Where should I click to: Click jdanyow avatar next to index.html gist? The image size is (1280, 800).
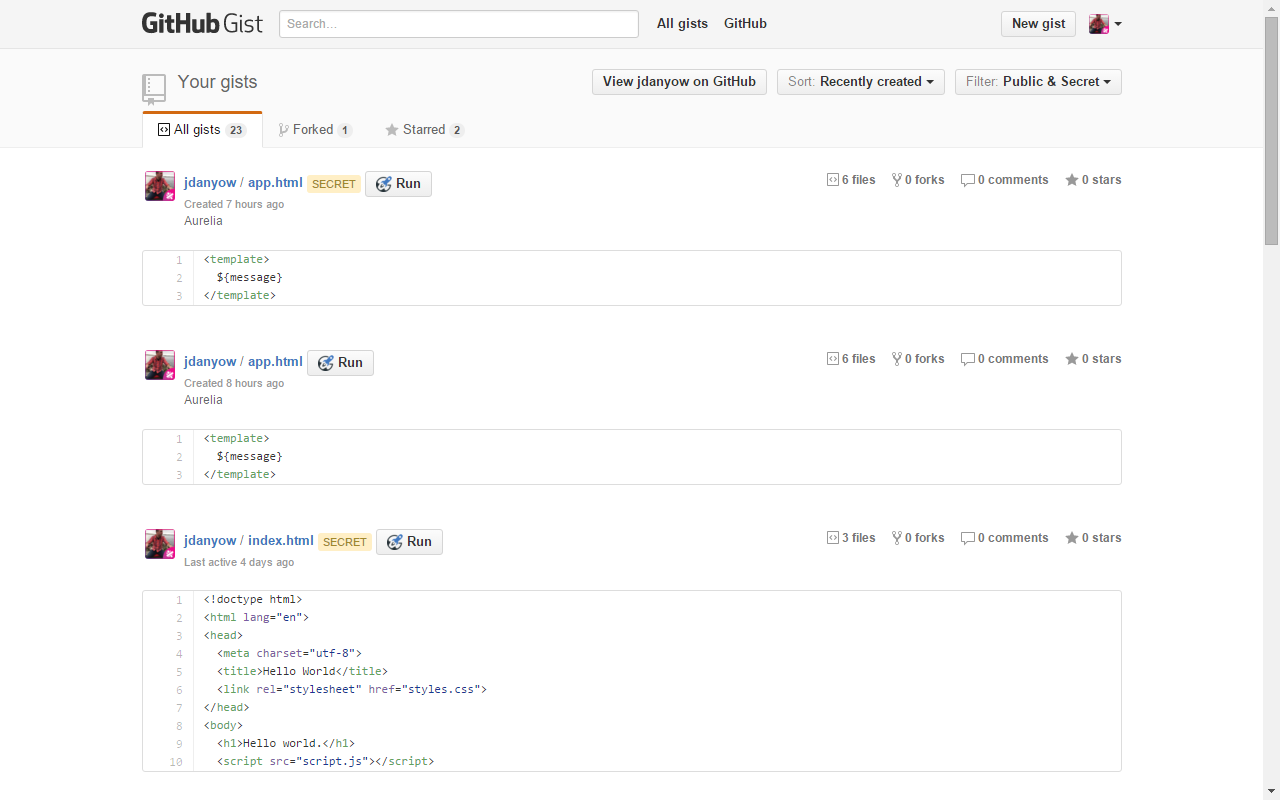(x=160, y=544)
